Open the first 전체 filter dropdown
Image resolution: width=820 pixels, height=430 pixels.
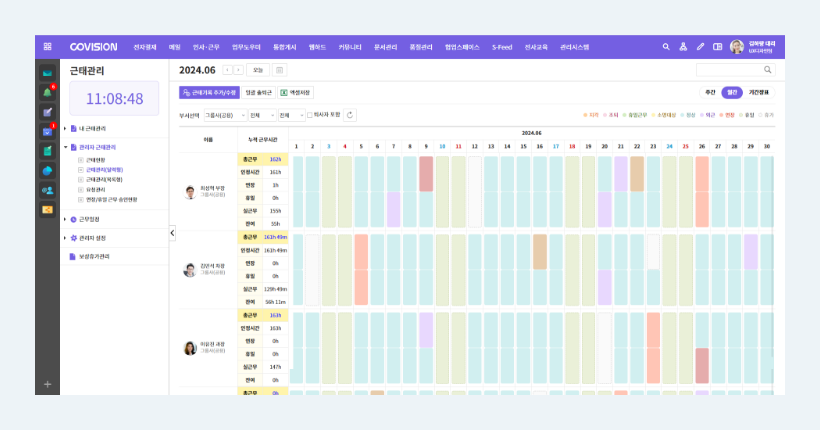(x=262, y=115)
